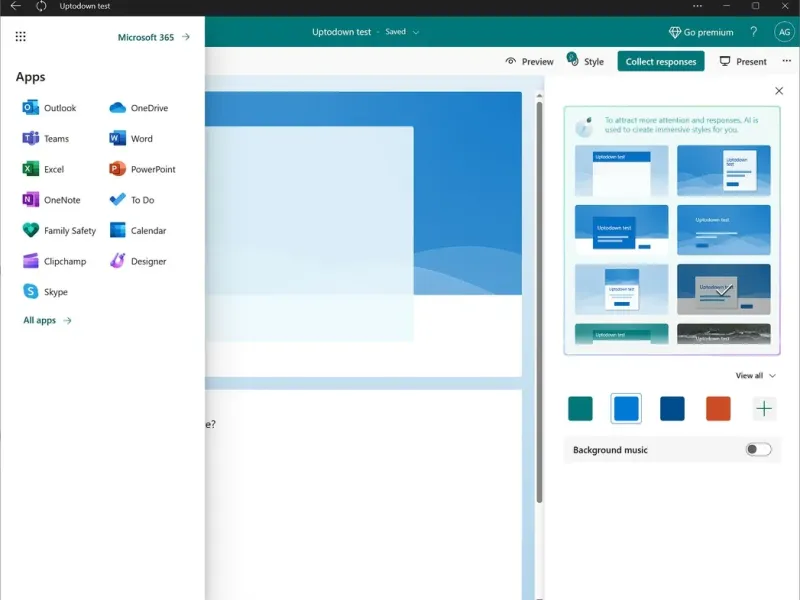
Task: Add a custom theme color with plus
Action: [x=764, y=409]
